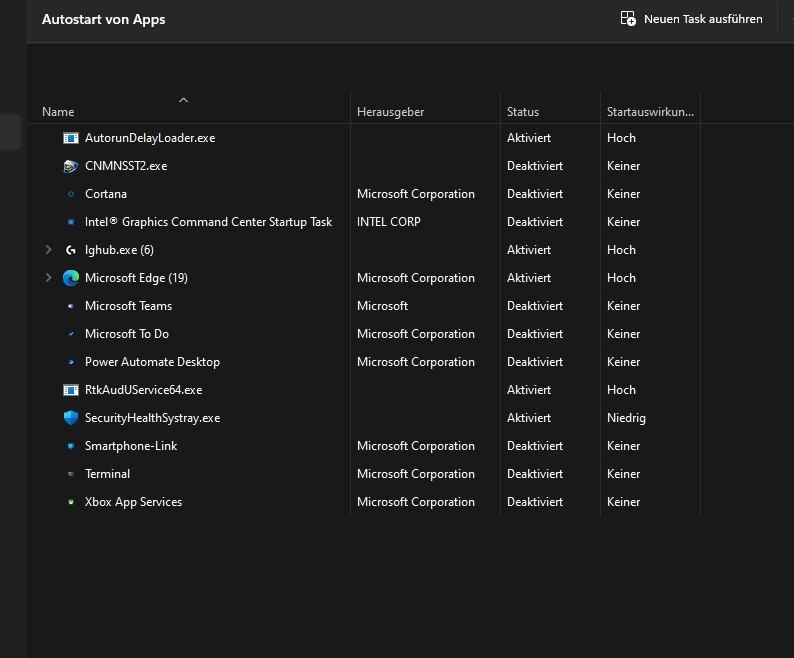Select the Power Automate Desktop row
The height and width of the screenshot is (658, 794).
pyautogui.click(x=152, y=362)
